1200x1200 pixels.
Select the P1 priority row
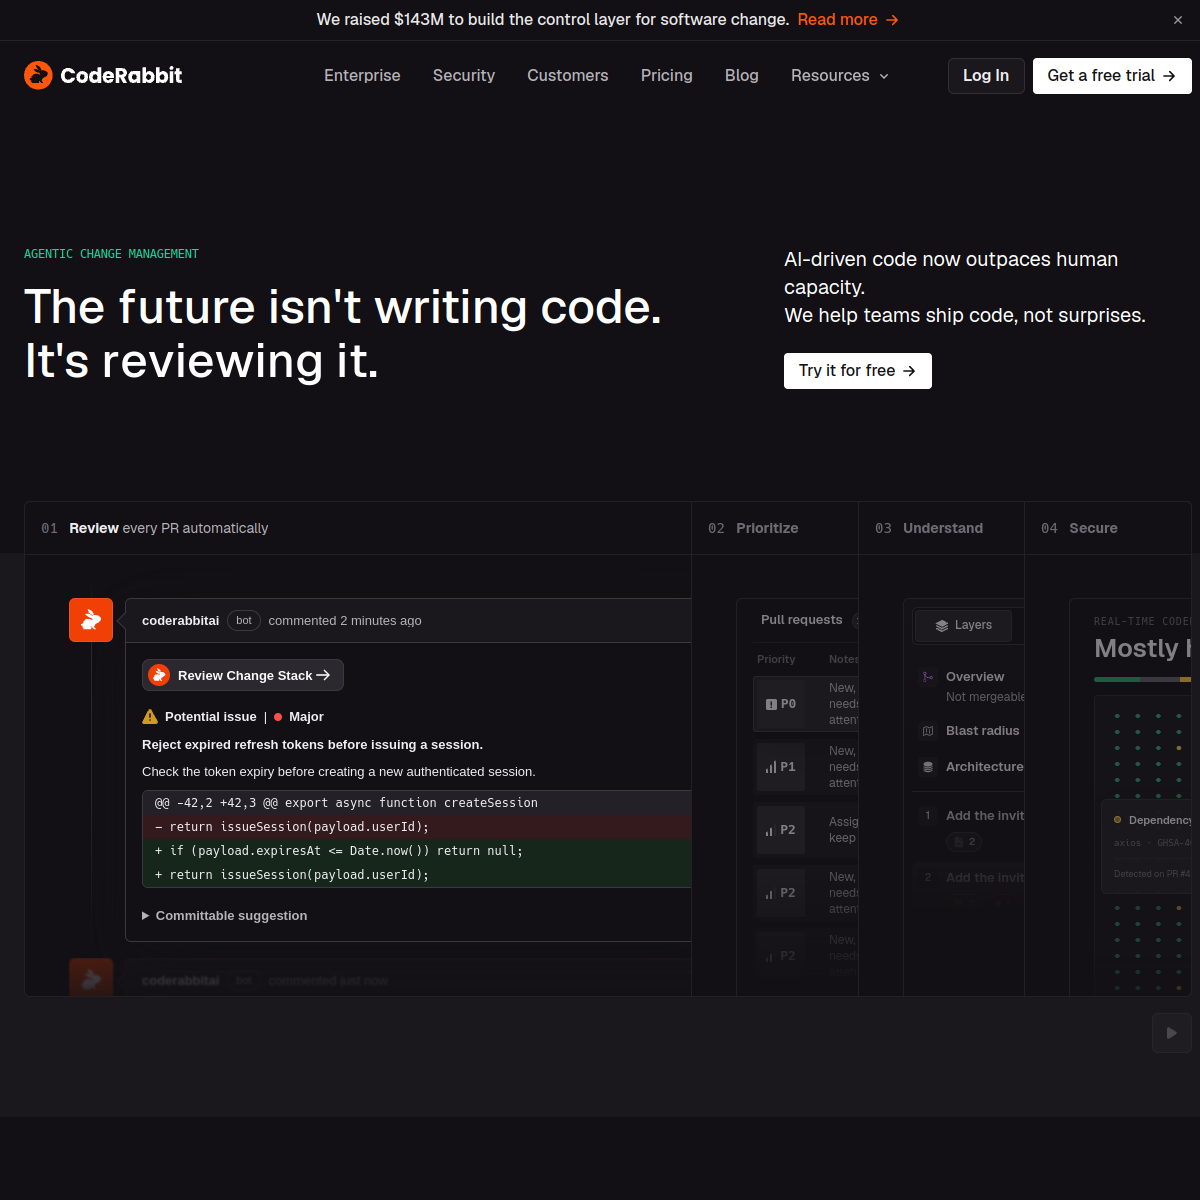pos(806,767)
